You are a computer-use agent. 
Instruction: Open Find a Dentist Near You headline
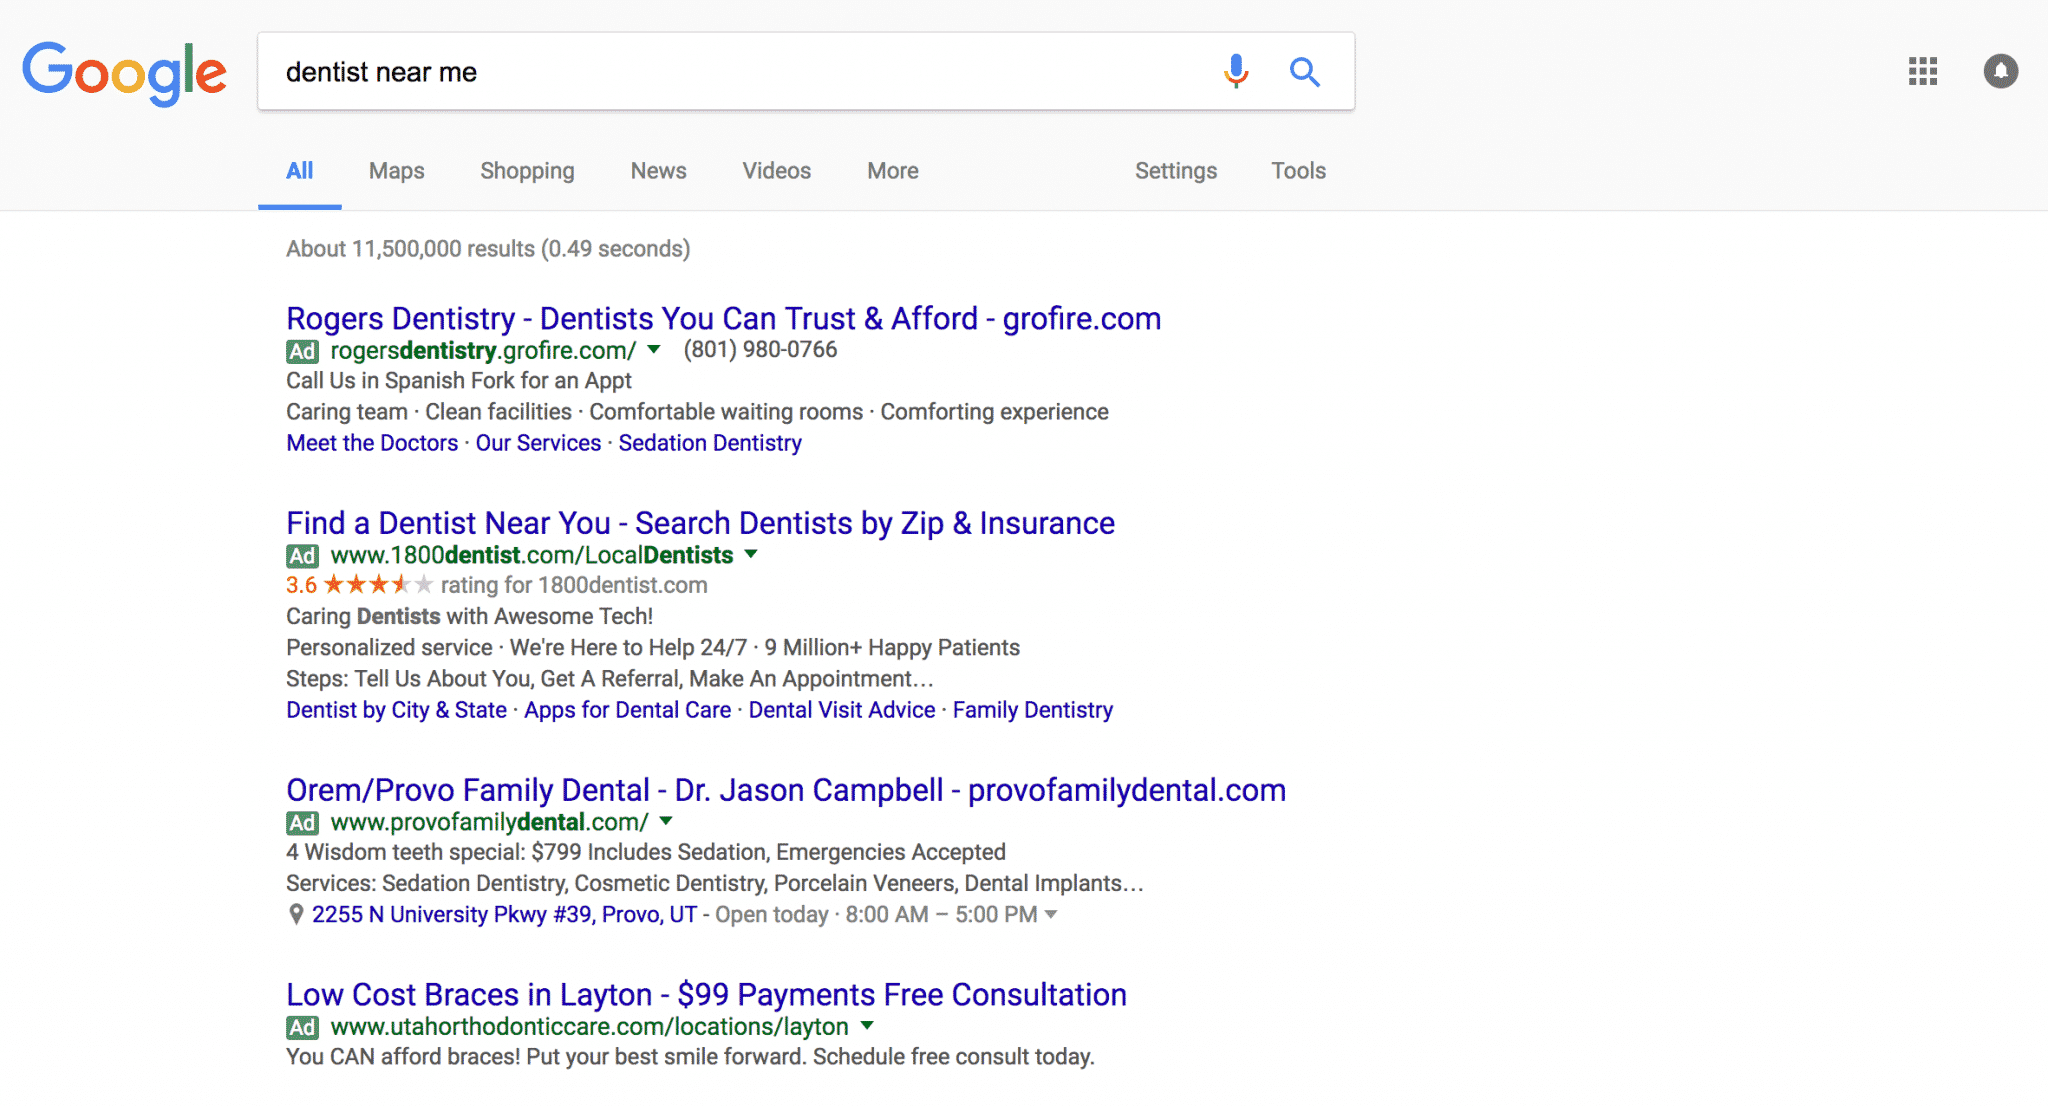click(x=700, y=523)
